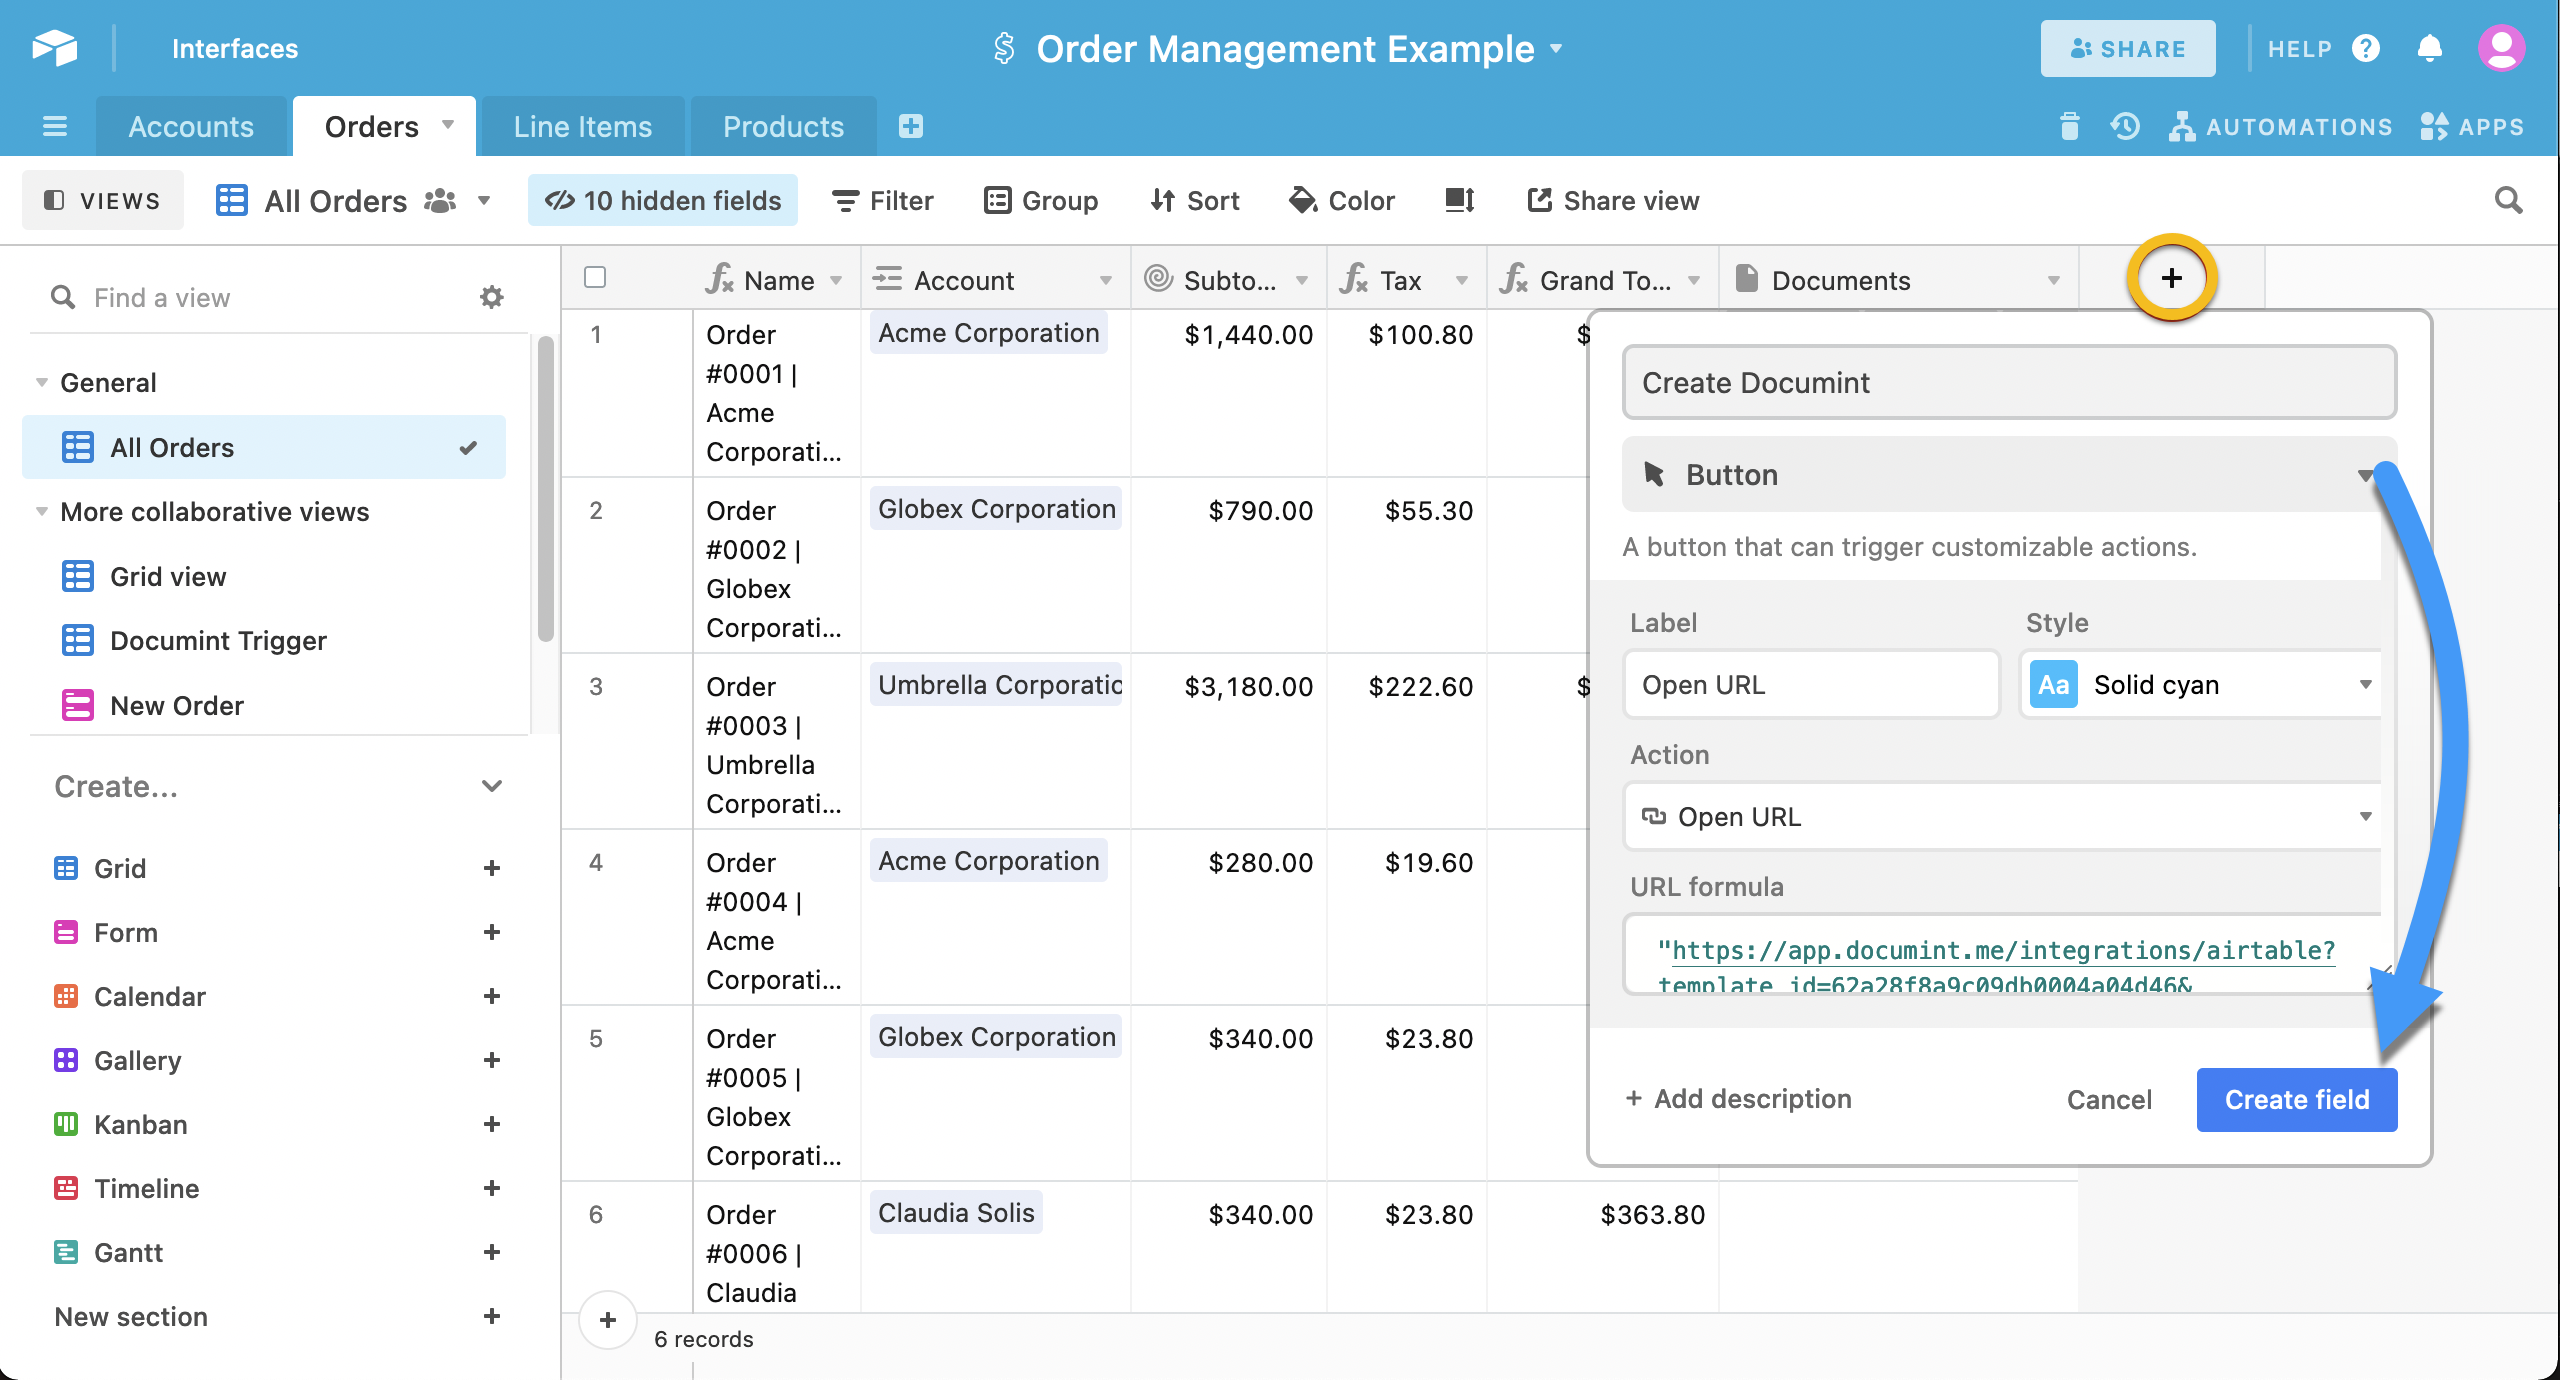Click the URL formula text box
Viewport: 2560px width, 1380px height.
[x=2003, y=954]
